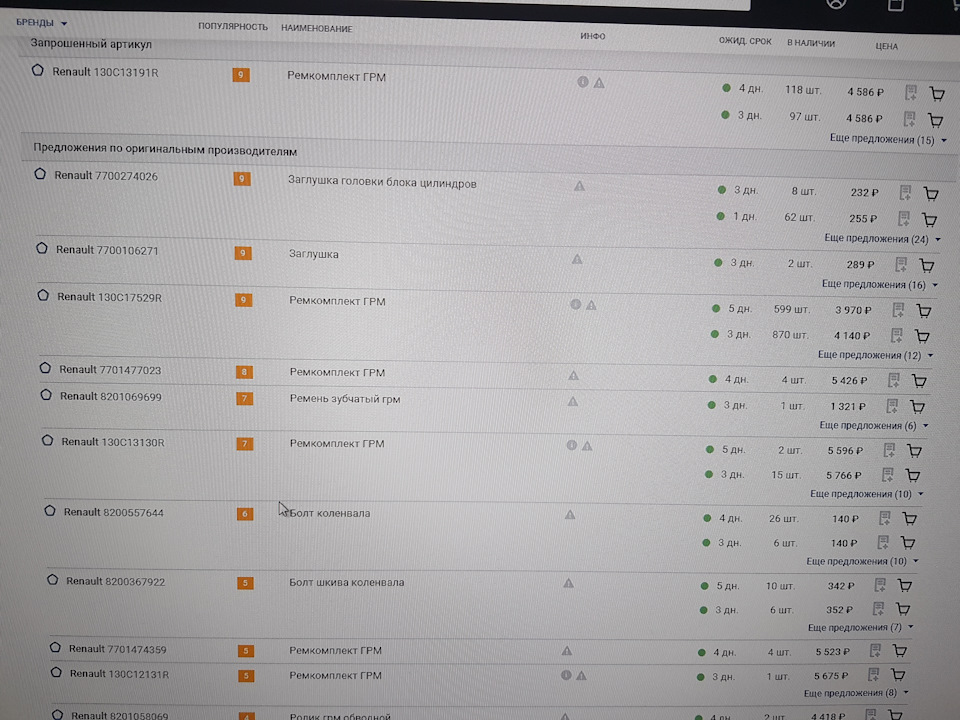The width and height of the screenshot is (960, 720).
Task: Open Renault 7700274026 article link
Action: point(106,176)
